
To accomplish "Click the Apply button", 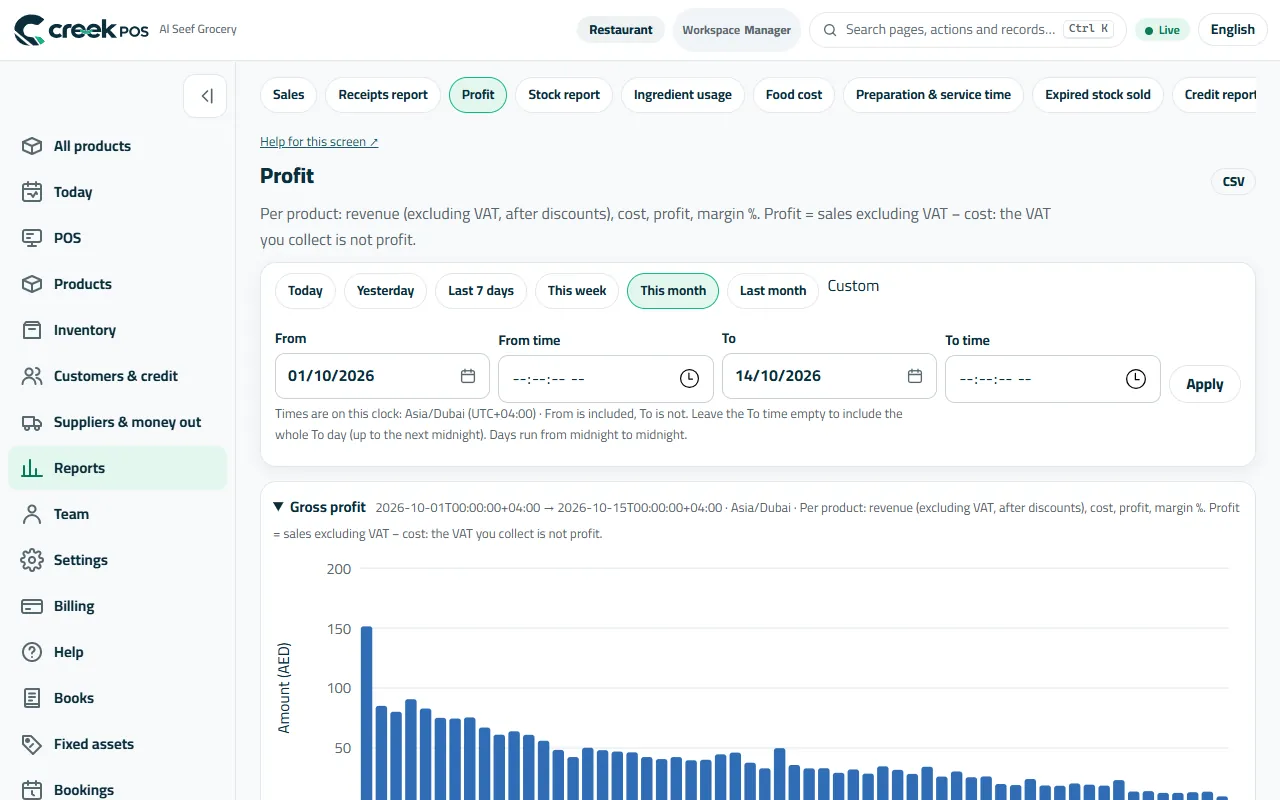I will 1205,384.
